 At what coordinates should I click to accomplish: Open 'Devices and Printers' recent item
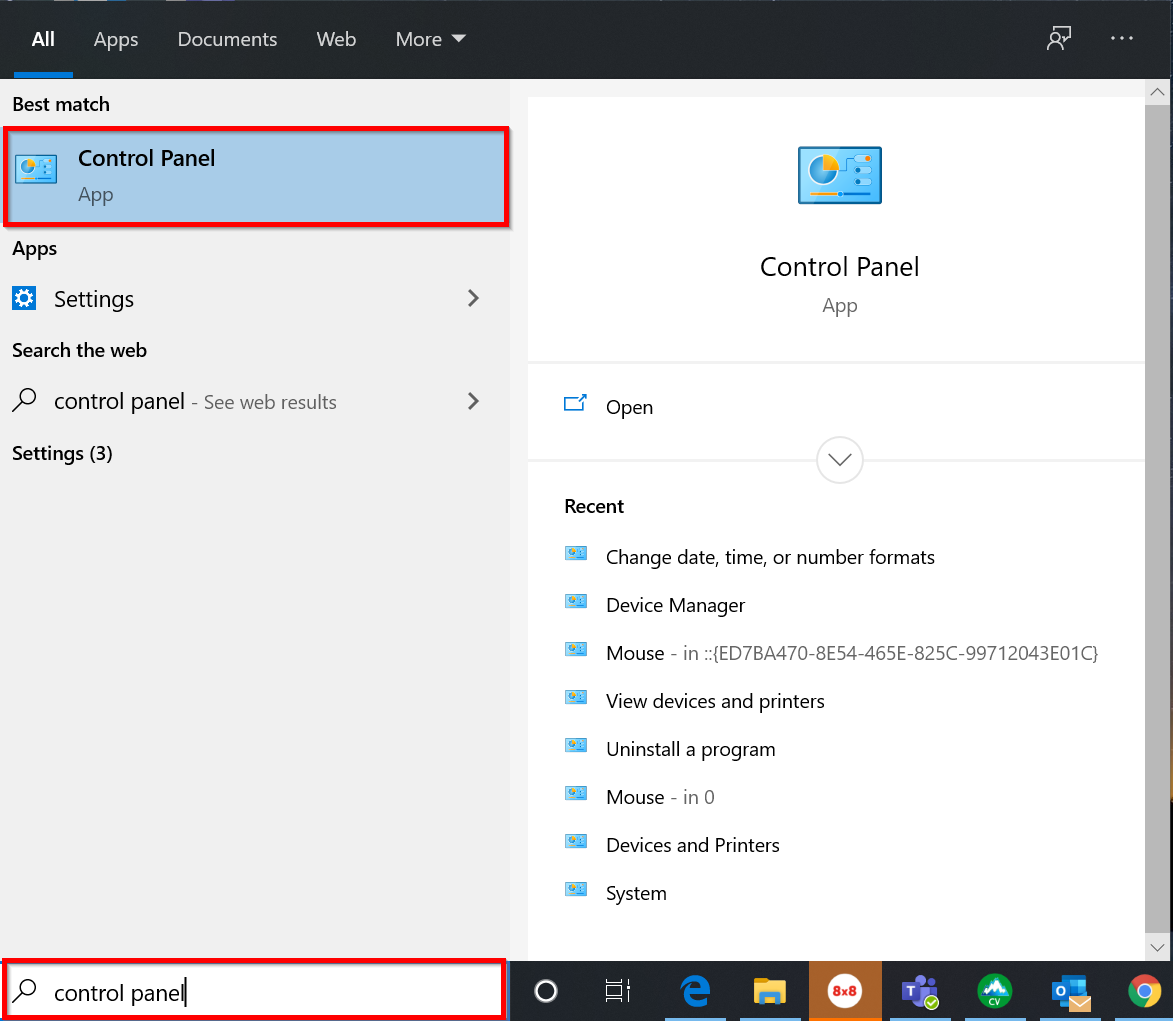tap(693, 845)
